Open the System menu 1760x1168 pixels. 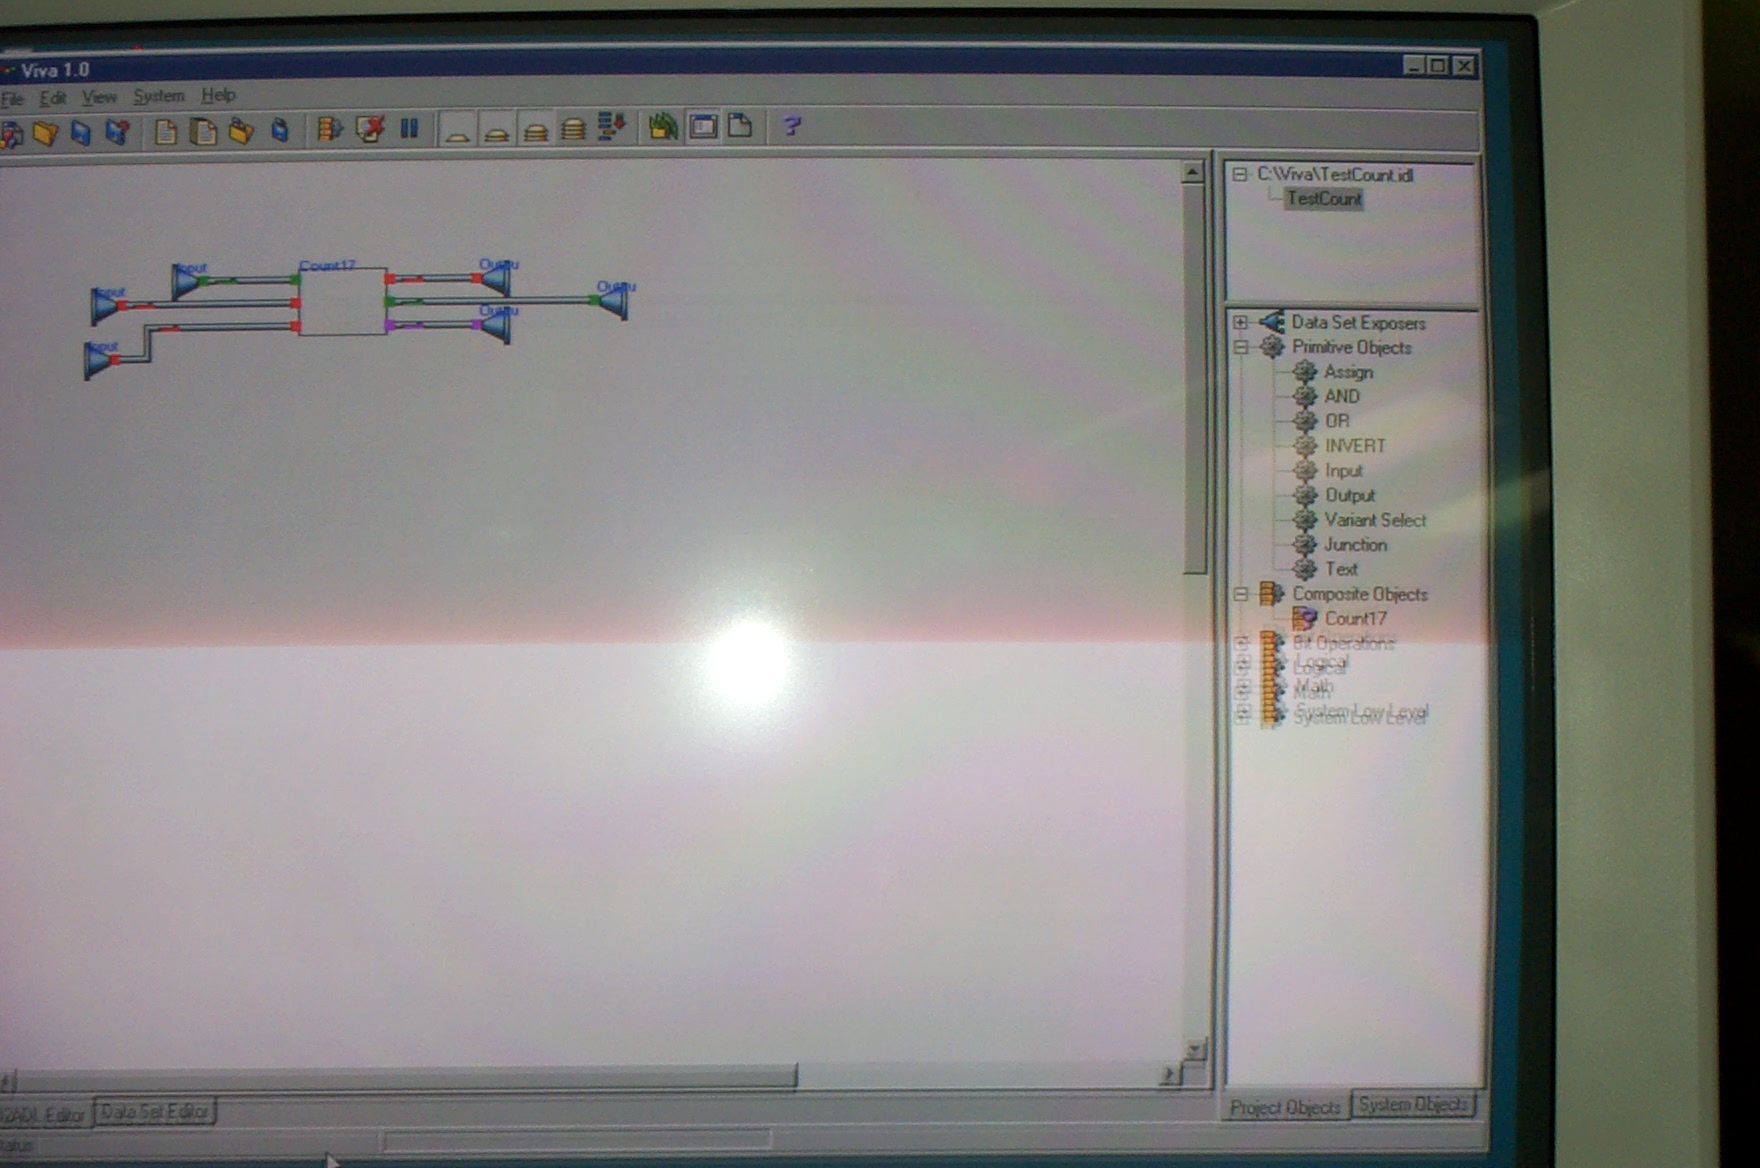(x=158, y=96)
